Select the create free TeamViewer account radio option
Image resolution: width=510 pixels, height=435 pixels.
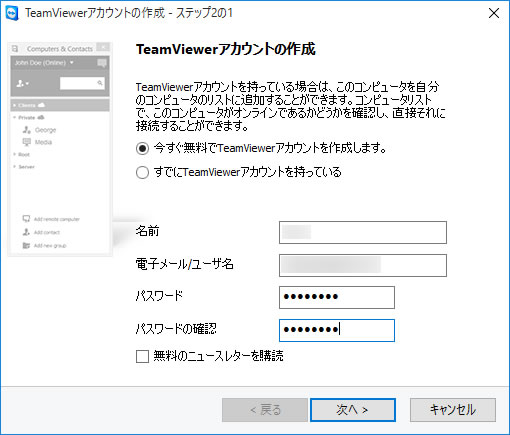coord(142,148)
